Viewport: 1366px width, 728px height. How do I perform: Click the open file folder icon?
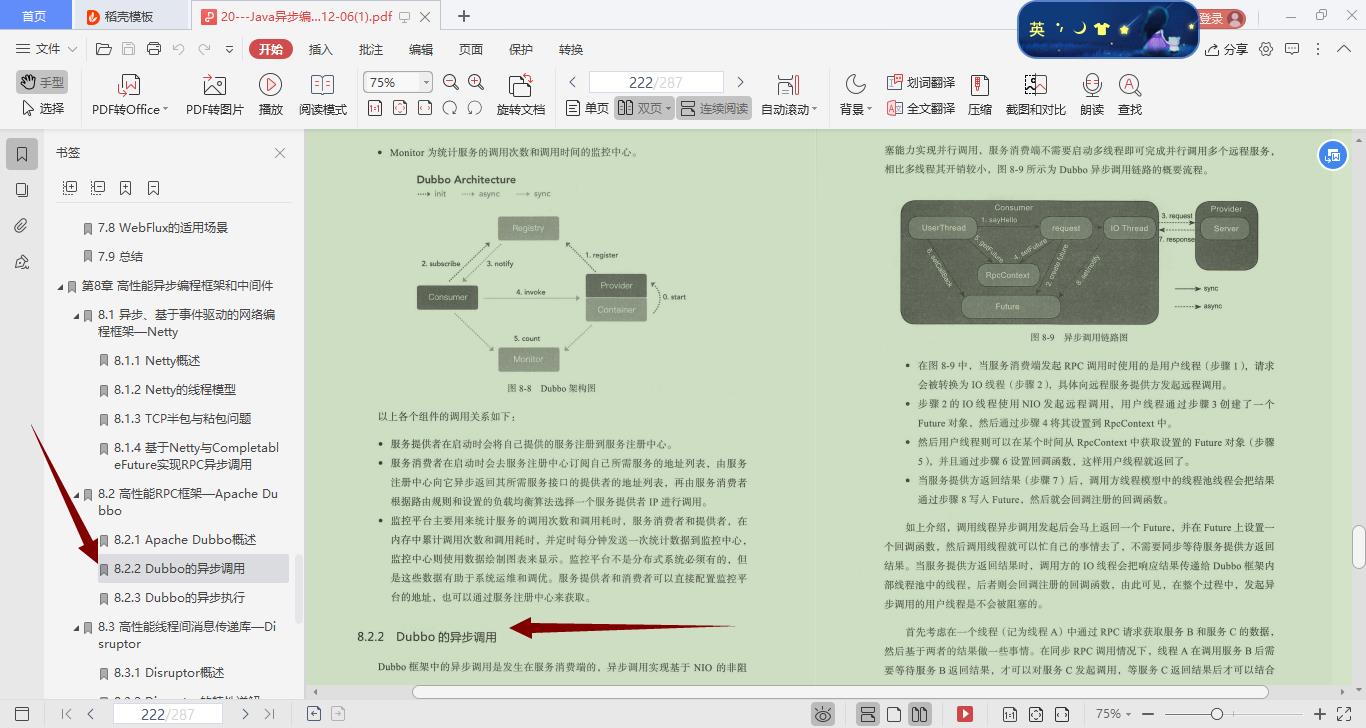tap(103, 49)
